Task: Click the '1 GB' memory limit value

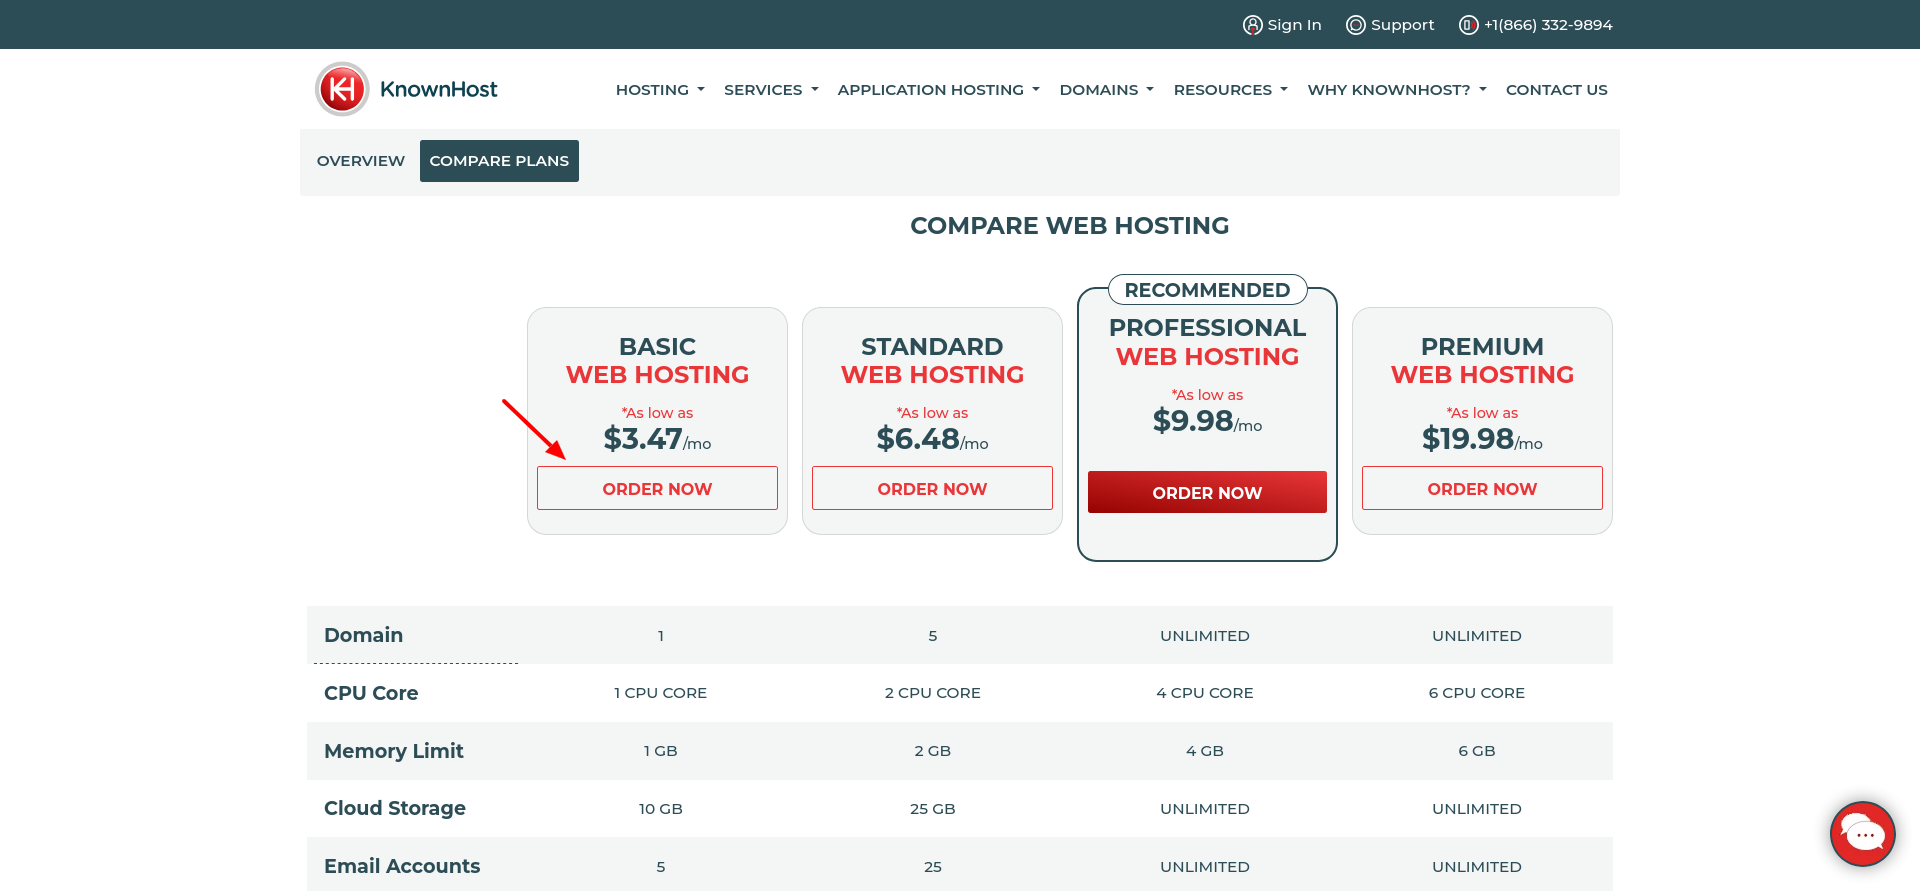Action: coord(660,751)
